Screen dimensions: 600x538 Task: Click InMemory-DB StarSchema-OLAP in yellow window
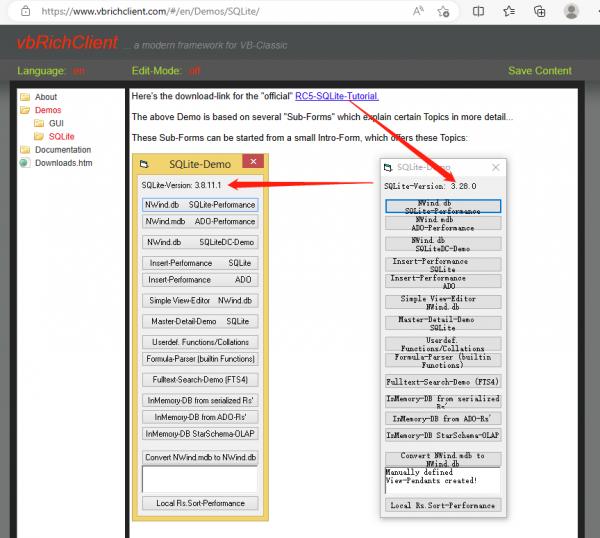(200, 434)
